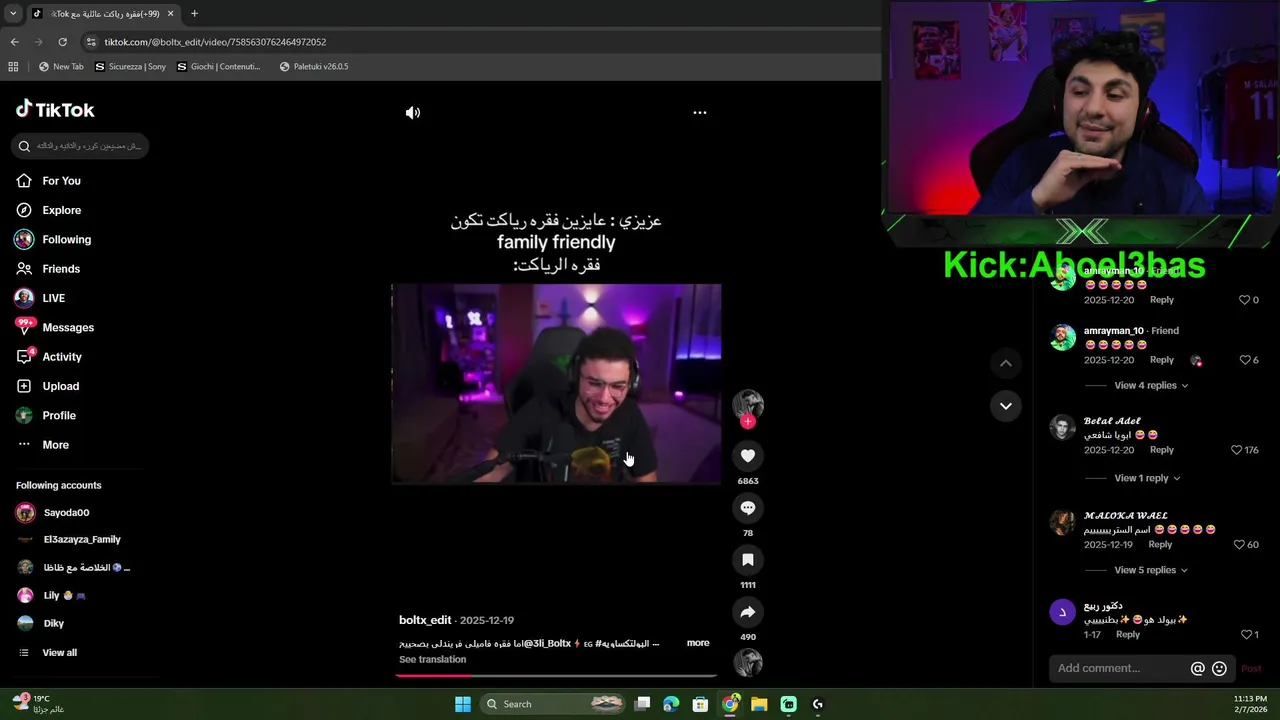Open the creator's avatar beside video
Screen dimensions: 1280x720
(x=748, y=404)
